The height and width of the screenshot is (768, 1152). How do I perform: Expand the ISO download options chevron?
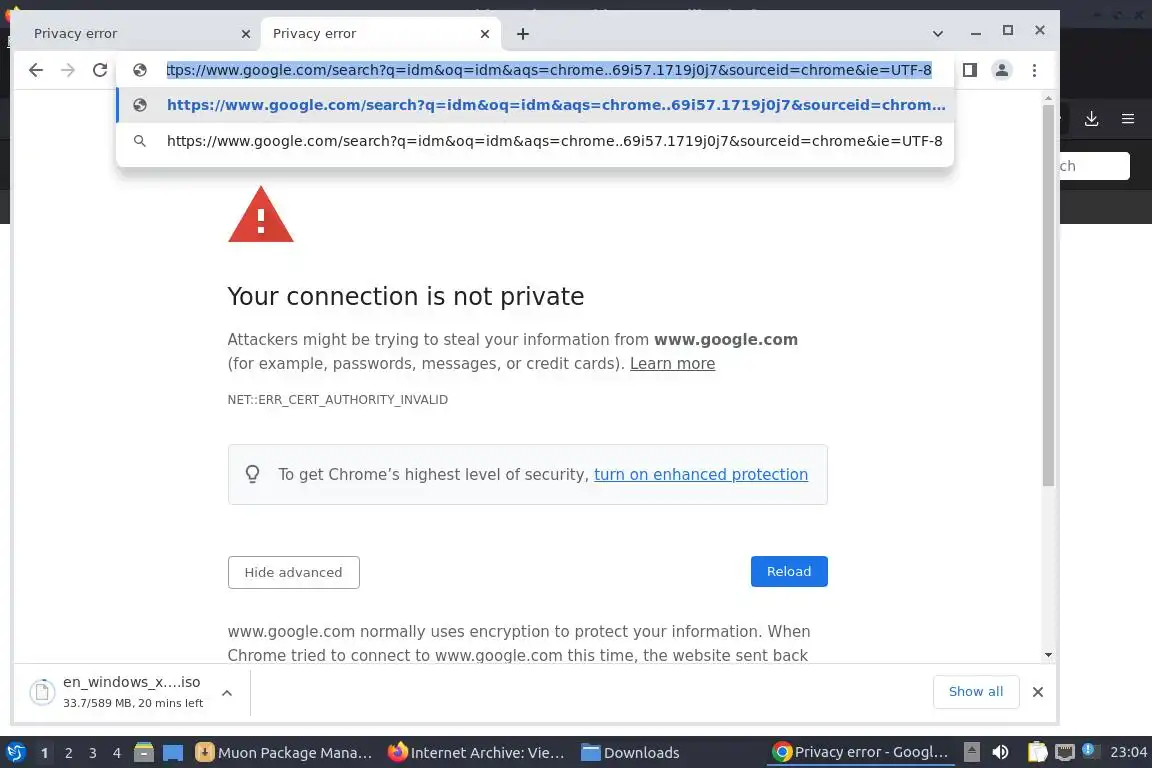tap(227, 692)
